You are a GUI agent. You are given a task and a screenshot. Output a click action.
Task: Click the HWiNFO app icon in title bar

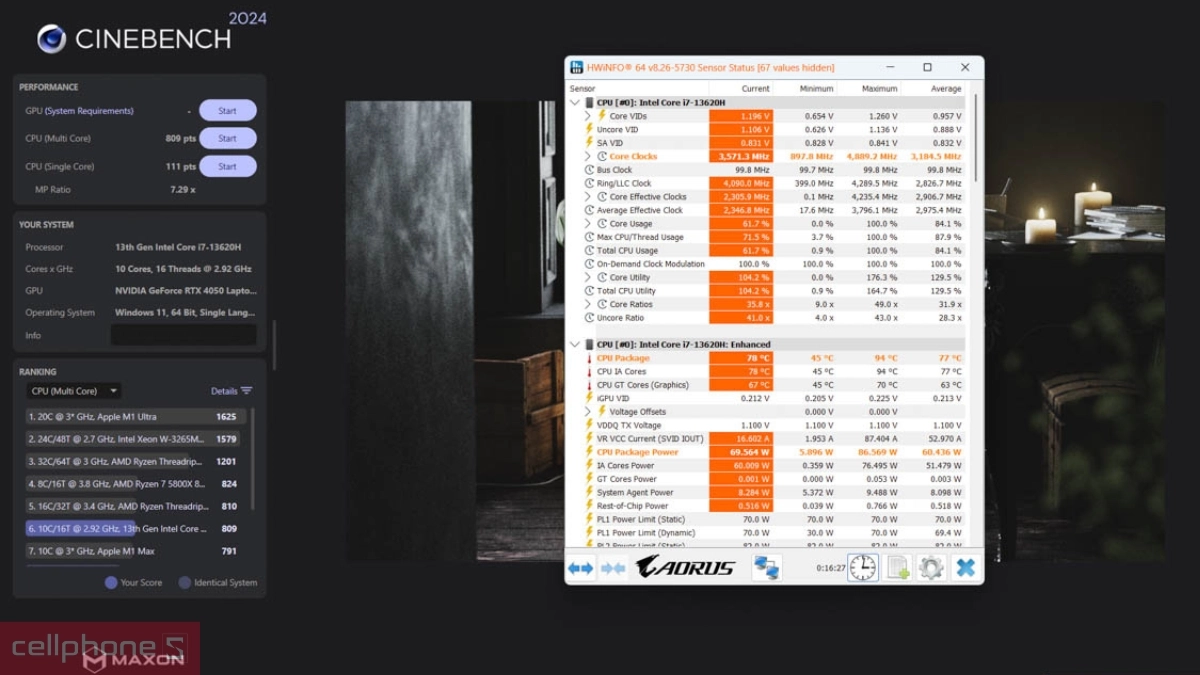click(577, 67)
